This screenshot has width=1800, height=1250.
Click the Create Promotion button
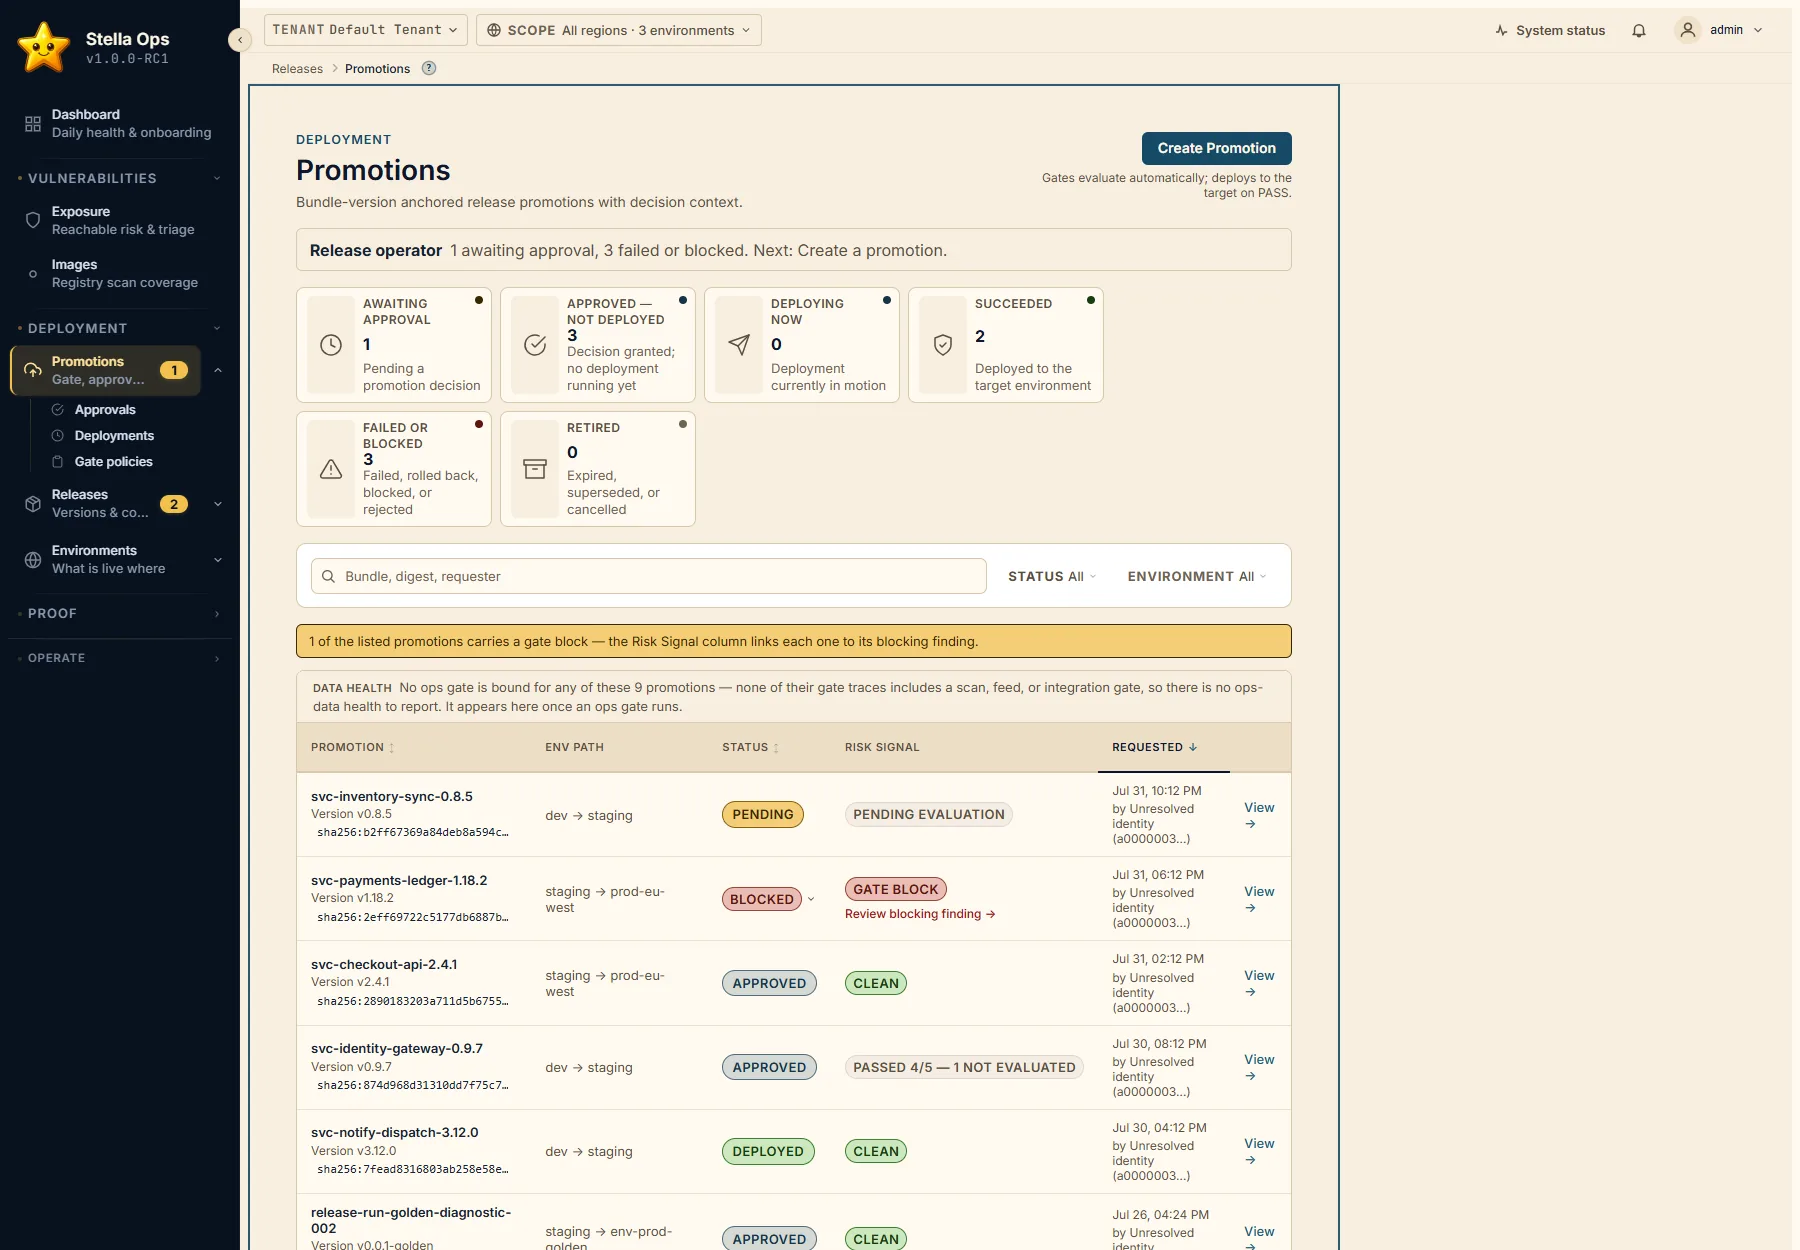click(x=1216, y=148)
